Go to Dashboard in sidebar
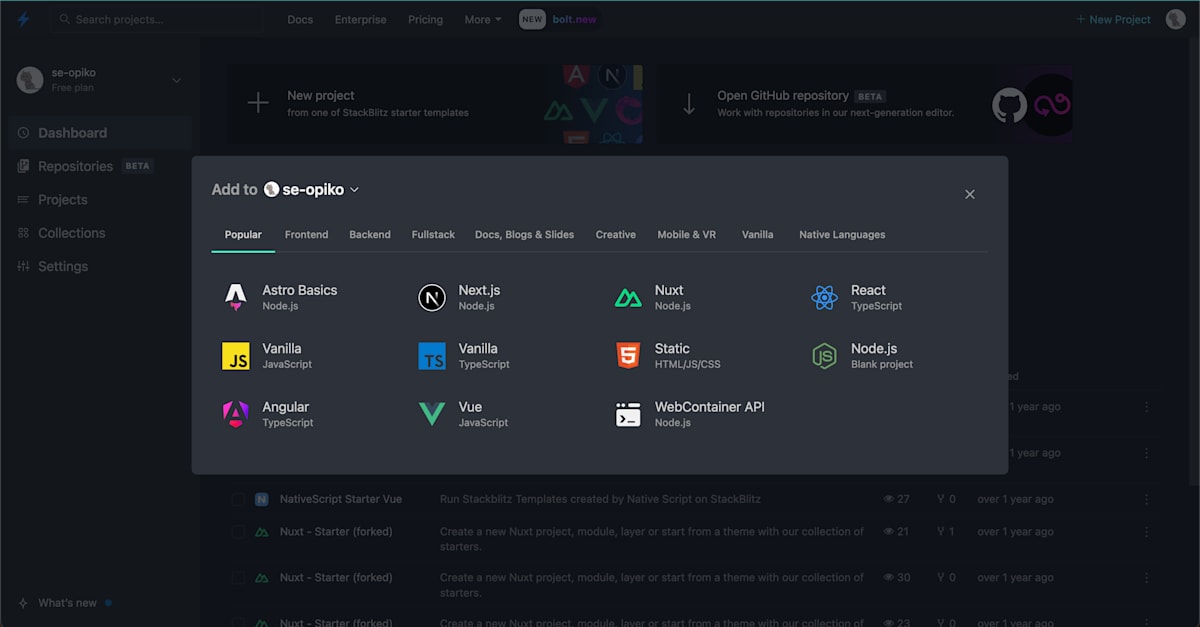Image resolution: width=1200 pixels, height=627 pixels. [x=100, y=133]
